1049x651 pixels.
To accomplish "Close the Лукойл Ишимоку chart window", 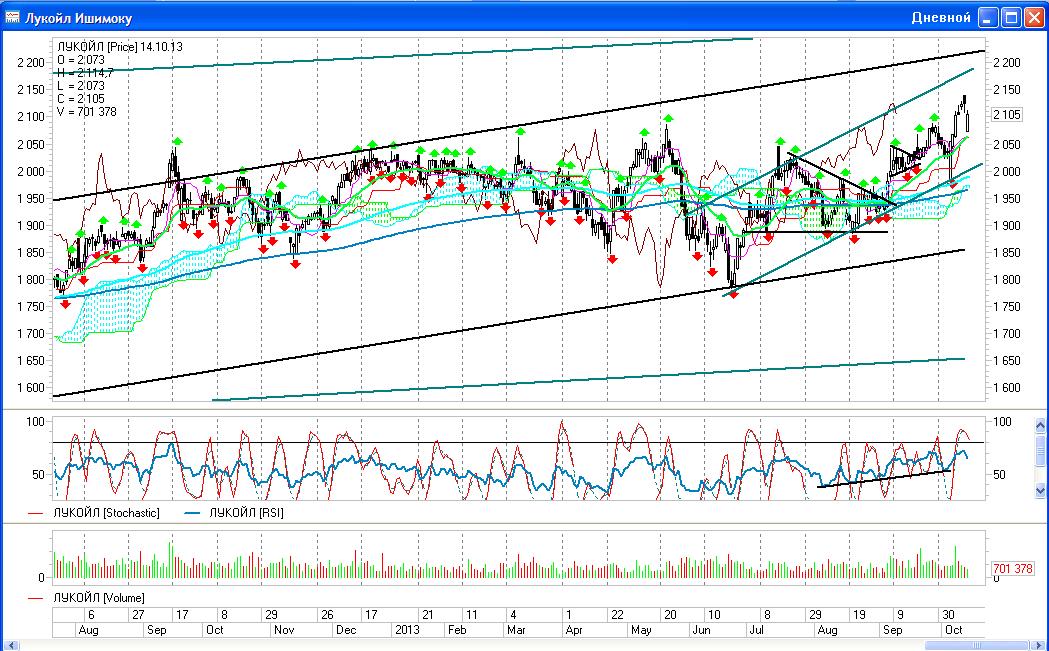I will click(1033, 17).
